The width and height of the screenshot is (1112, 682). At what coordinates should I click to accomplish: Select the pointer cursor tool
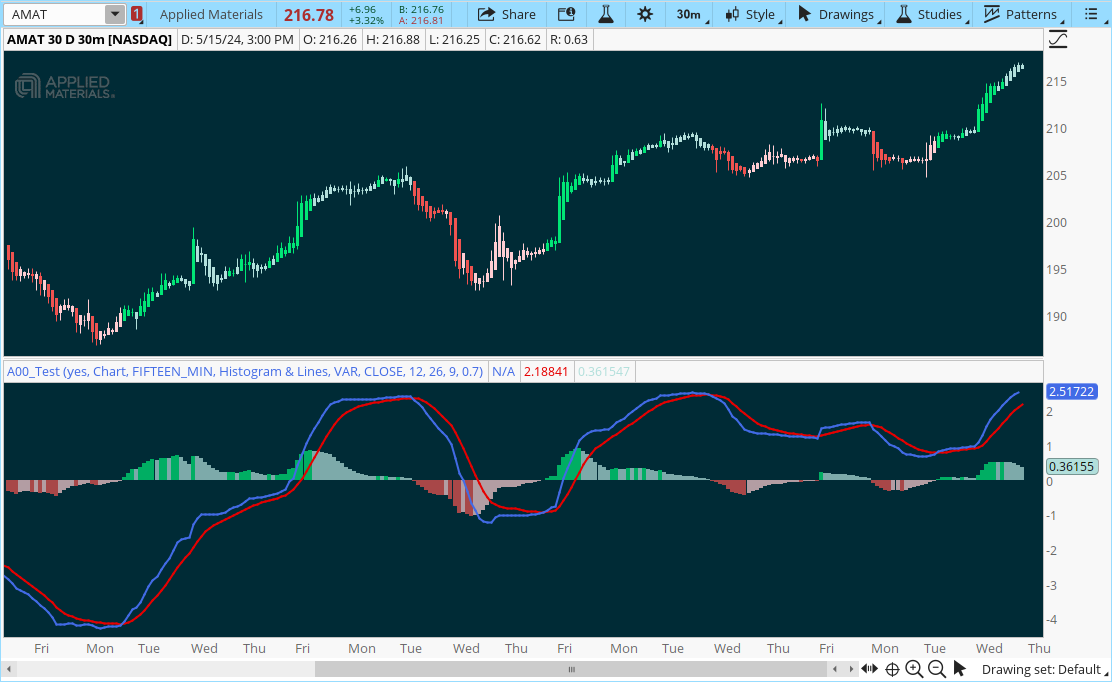(960, 669)
